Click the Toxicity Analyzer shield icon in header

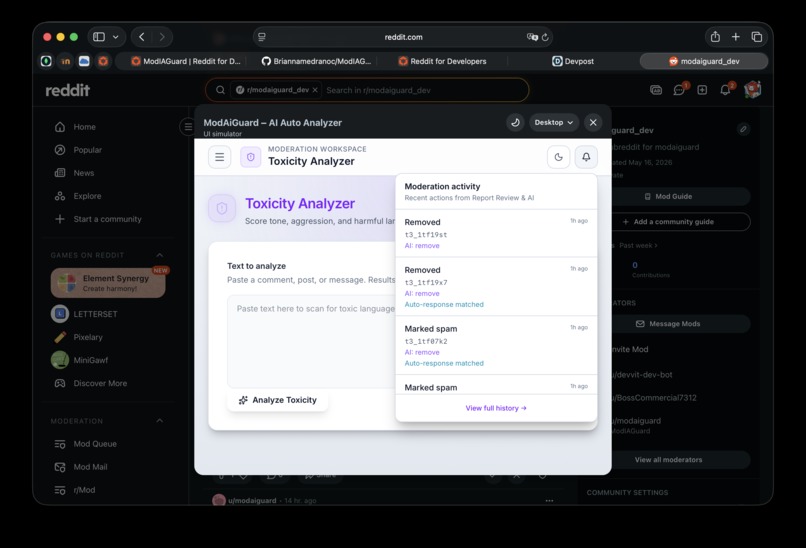pos(251,157)
